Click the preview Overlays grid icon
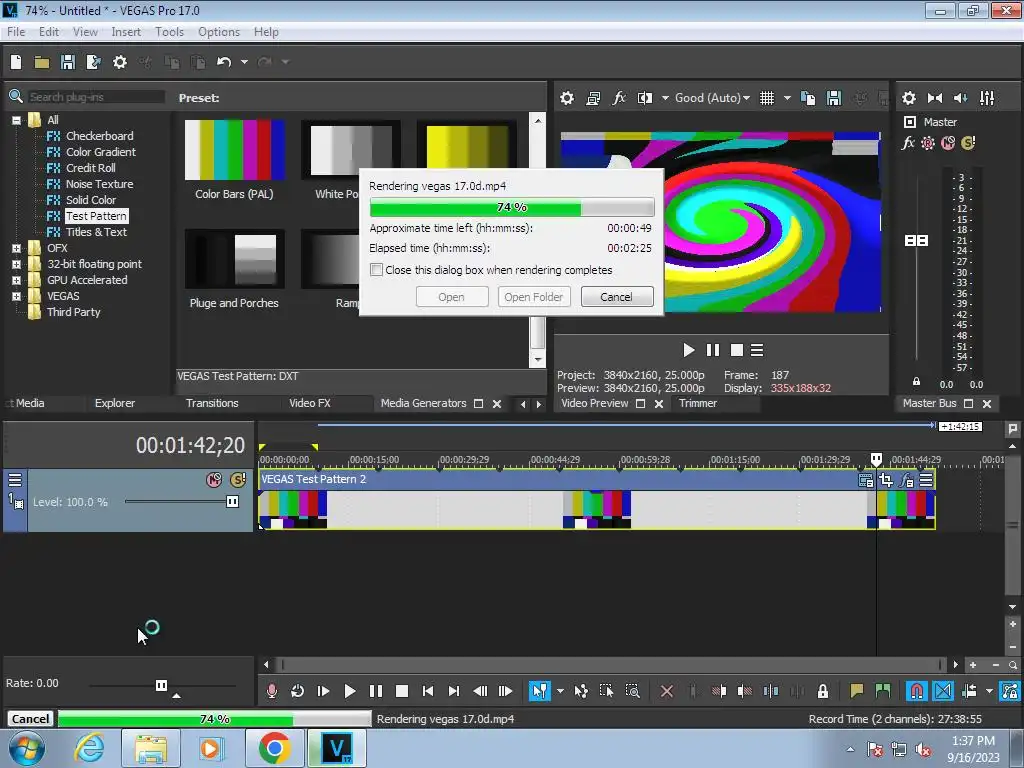This screenshot has width=1024, height=768. (x=767, y=98)
